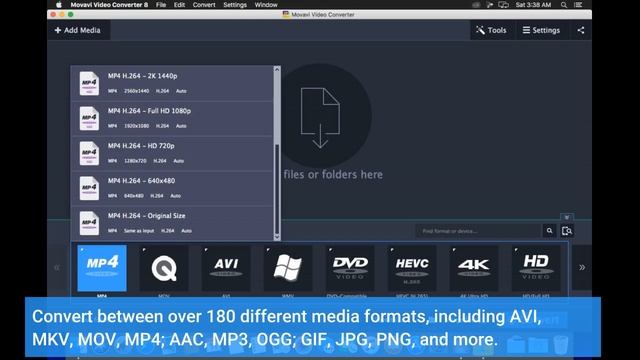Pick the AVI format icon

[x=226, y=268]
